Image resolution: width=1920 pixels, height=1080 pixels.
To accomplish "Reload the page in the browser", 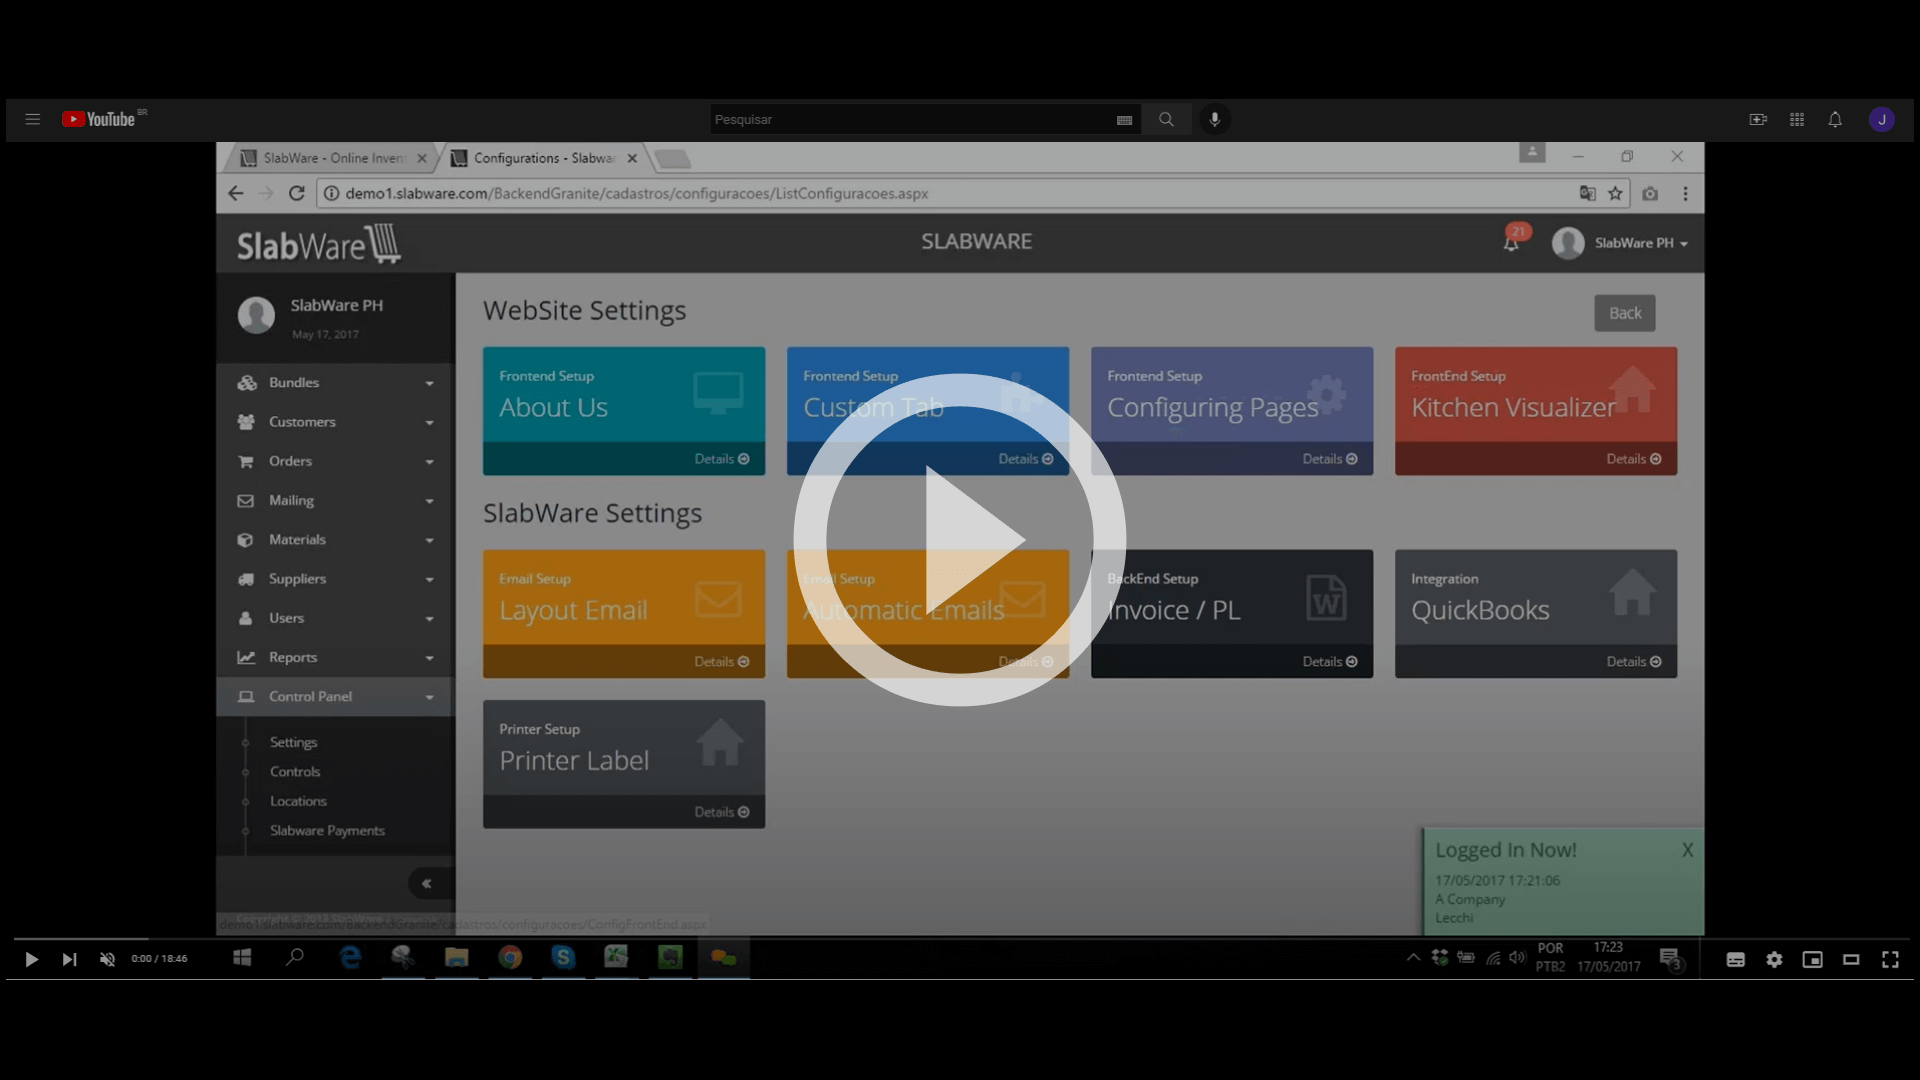I will point(296,193).
